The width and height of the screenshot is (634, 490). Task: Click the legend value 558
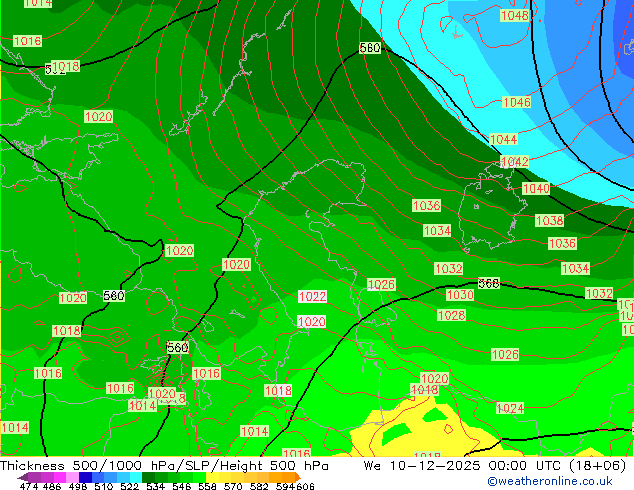coord(207,486)
